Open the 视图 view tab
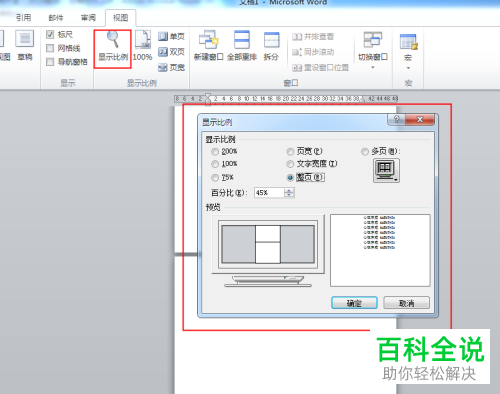Screen dimensions: 500x394 pos(120,18)
